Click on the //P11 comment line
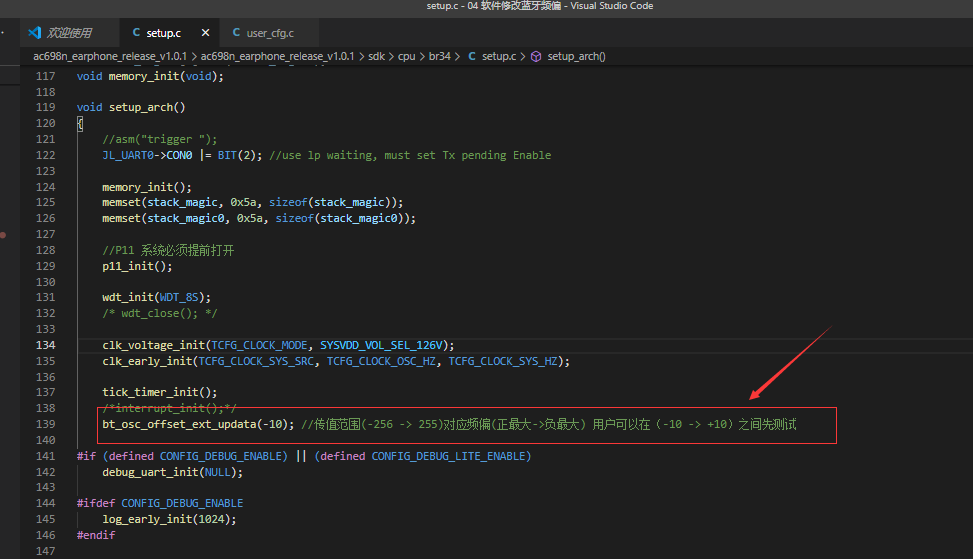The height and width of the screenshot is (559, 973). [x=168, y=250]
